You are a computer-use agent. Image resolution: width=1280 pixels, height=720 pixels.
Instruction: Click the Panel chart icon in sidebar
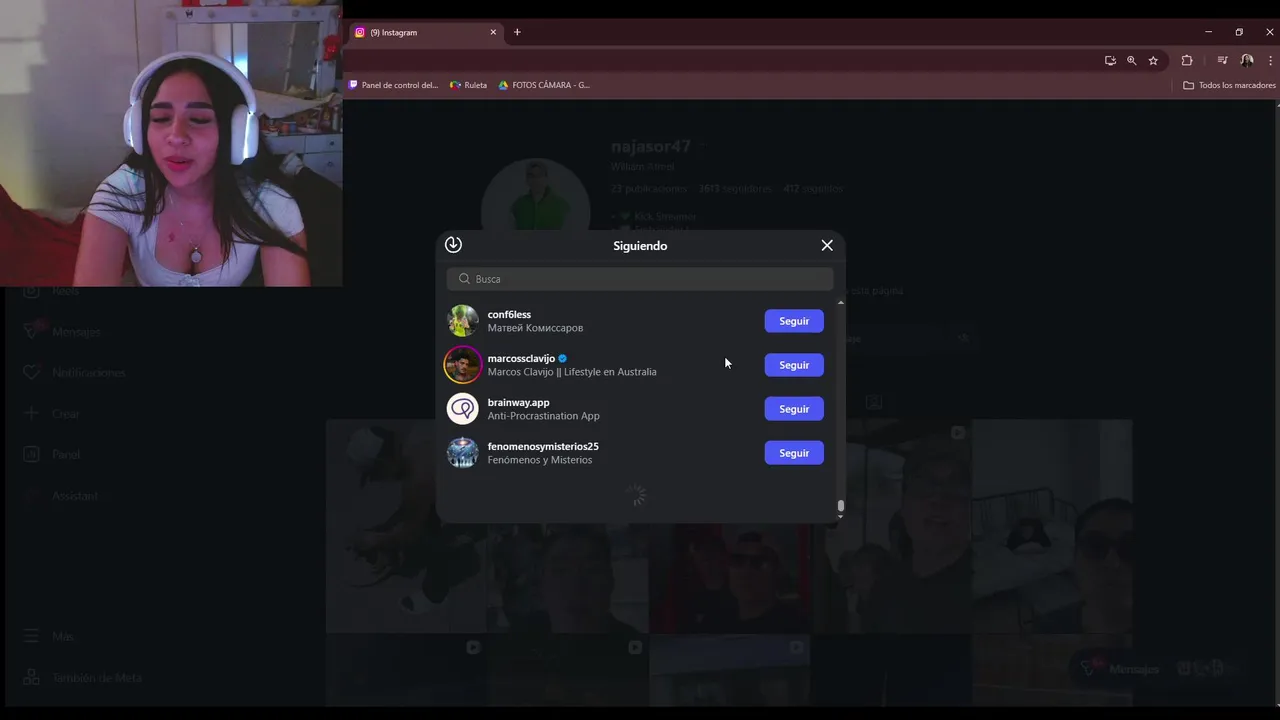pyautogui.click(x=31, y=454)
